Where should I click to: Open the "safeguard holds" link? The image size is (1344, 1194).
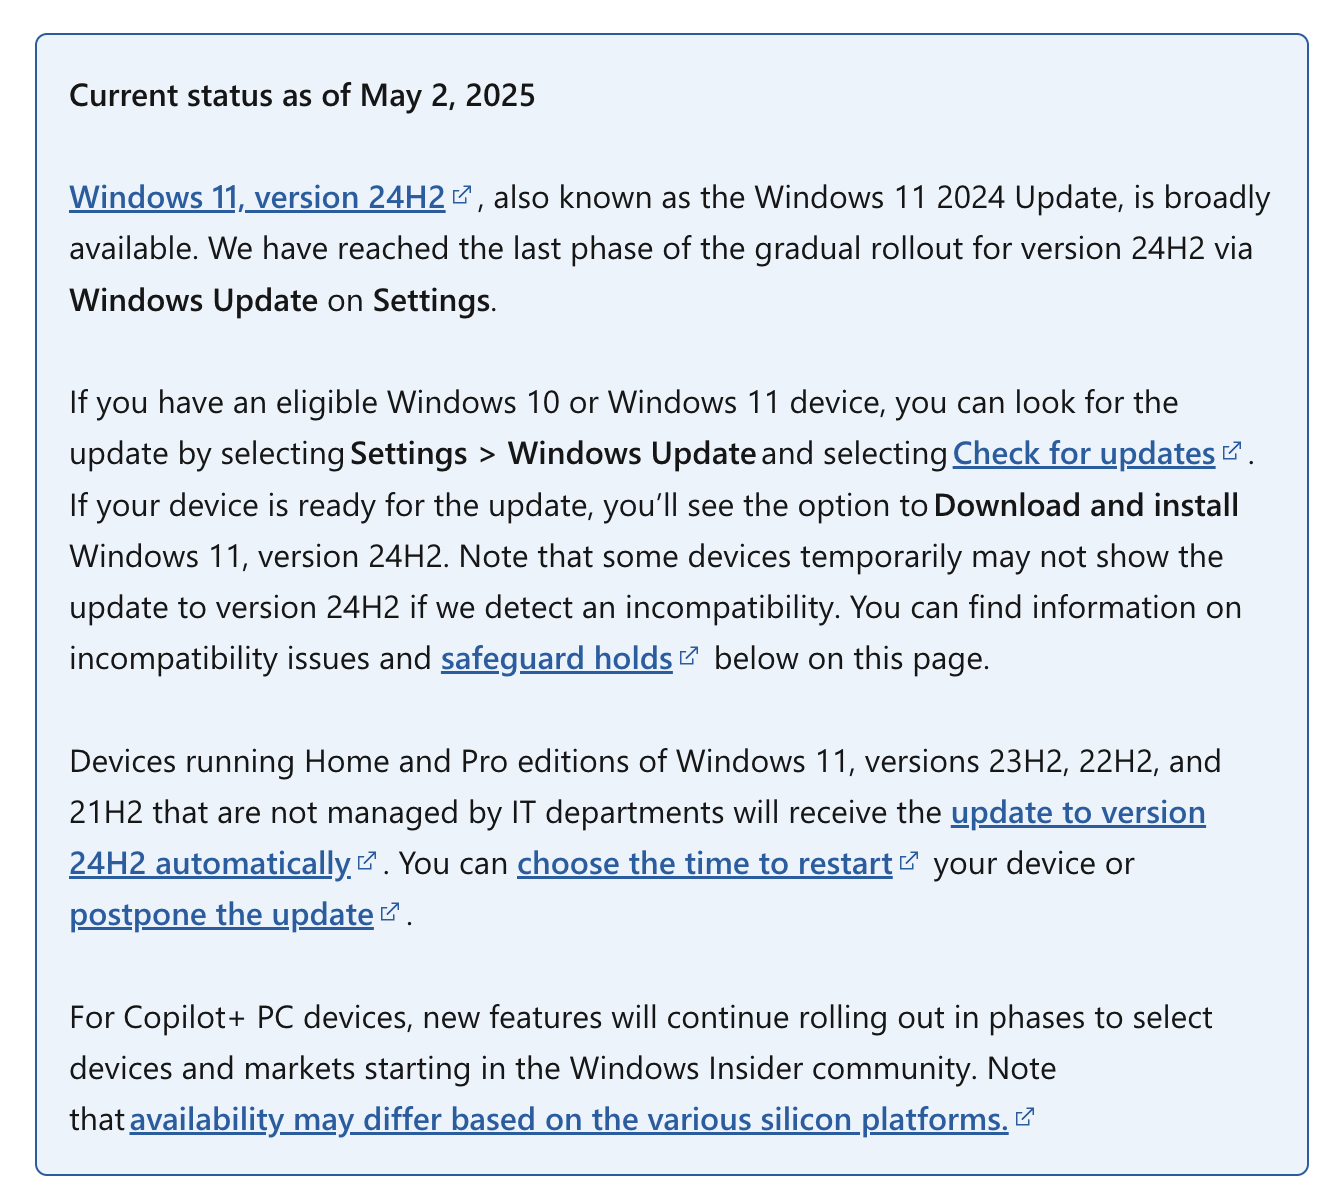(x=556, y=659)
